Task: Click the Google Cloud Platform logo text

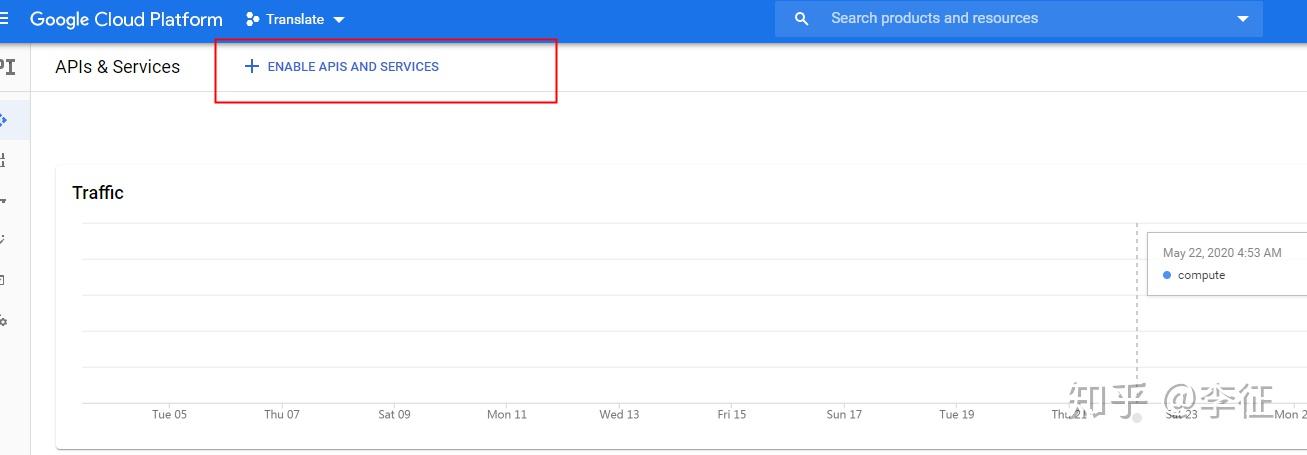Action: (x=126, y=19)
